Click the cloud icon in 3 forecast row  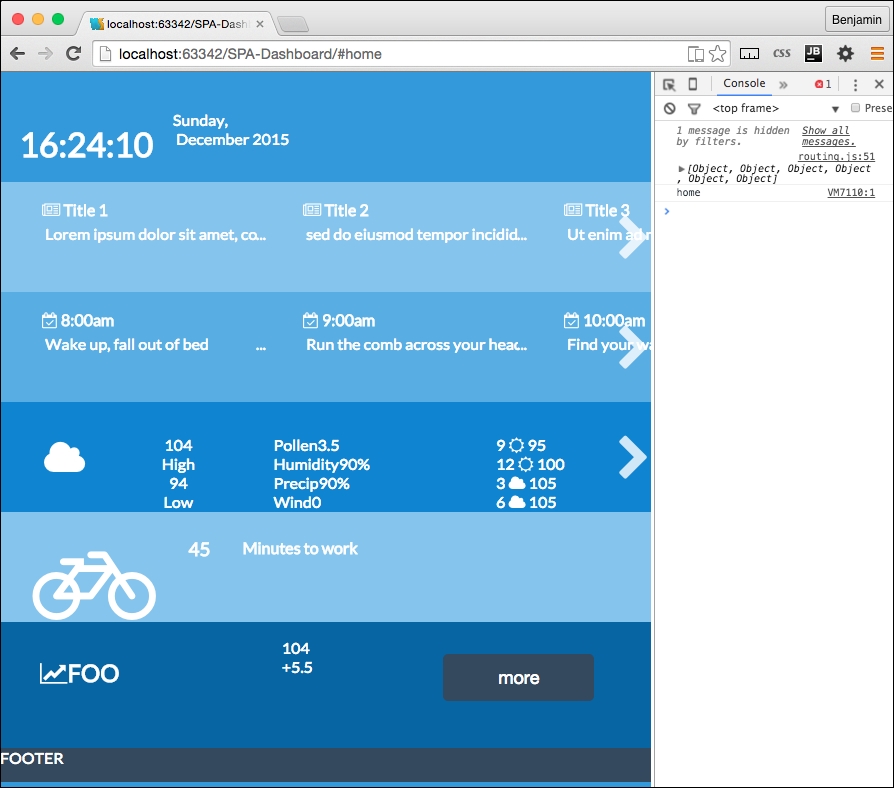pos(517,484)
